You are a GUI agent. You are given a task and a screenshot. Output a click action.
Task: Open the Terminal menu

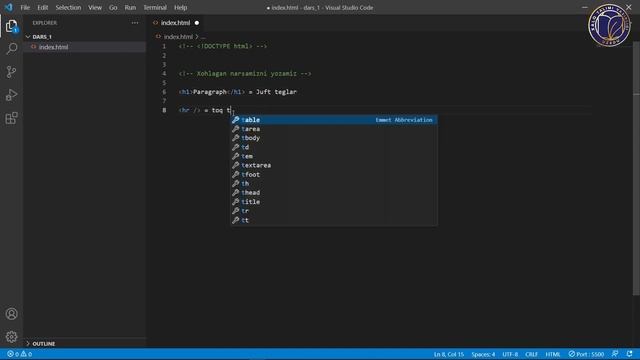155,7
